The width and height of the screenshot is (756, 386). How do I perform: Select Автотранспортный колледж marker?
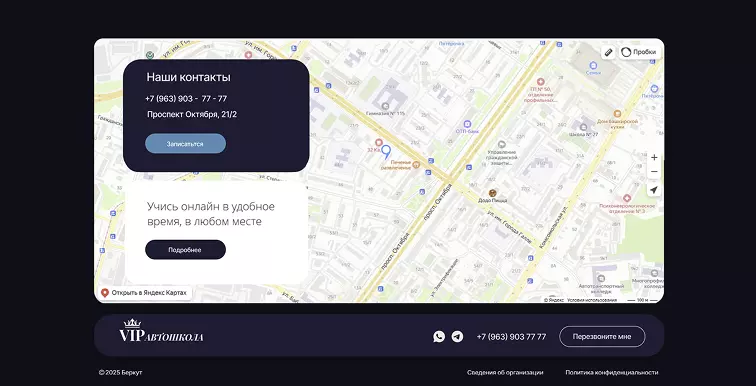[x=601, y=278]
